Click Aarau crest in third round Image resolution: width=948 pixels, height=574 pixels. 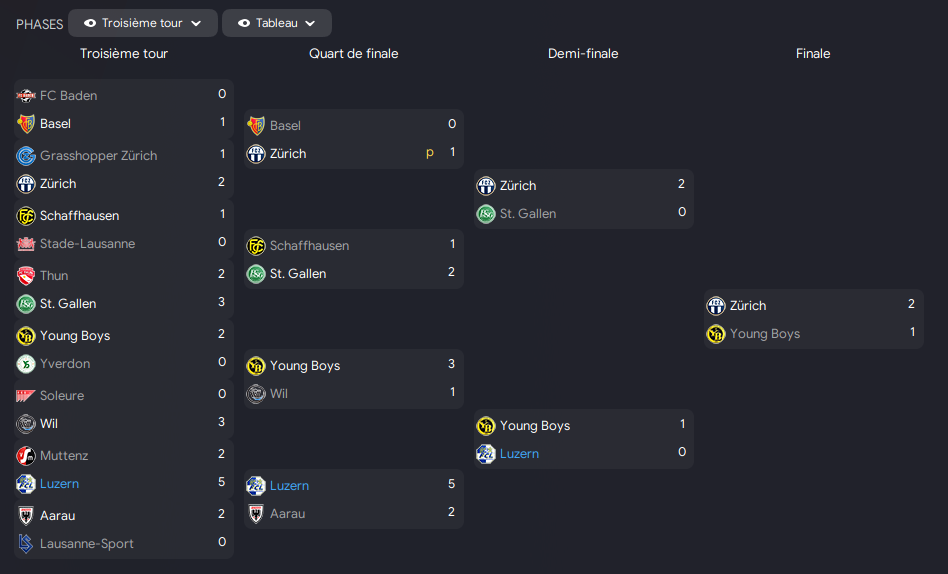(26, 516)
